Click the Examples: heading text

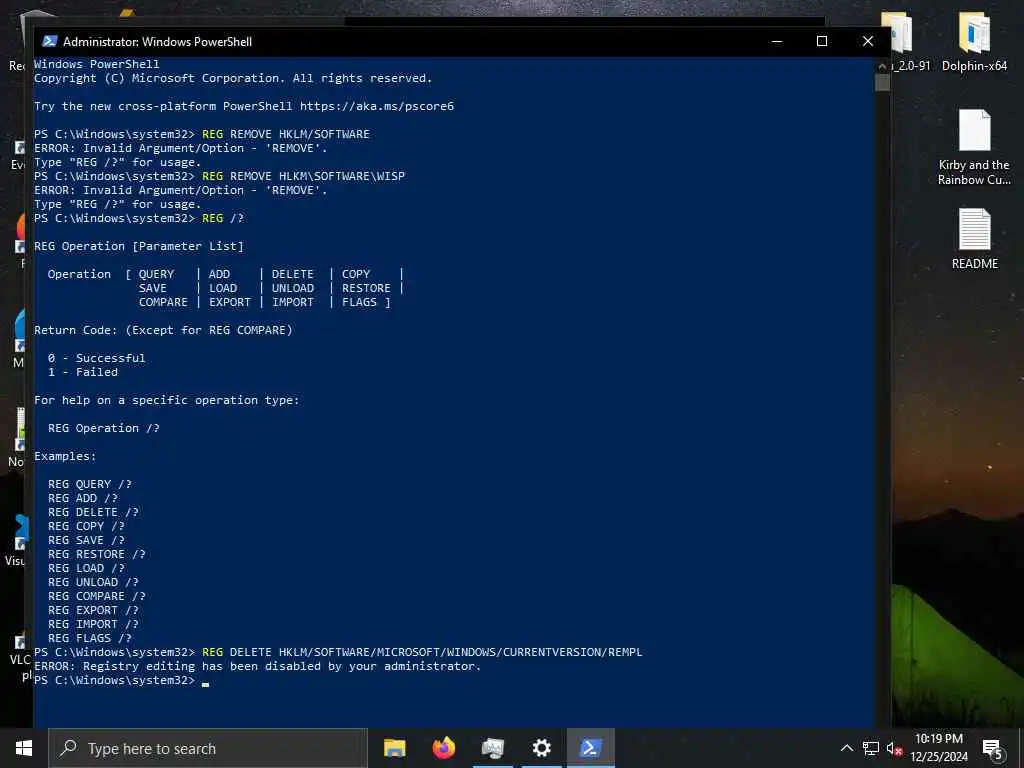point(65,456)
